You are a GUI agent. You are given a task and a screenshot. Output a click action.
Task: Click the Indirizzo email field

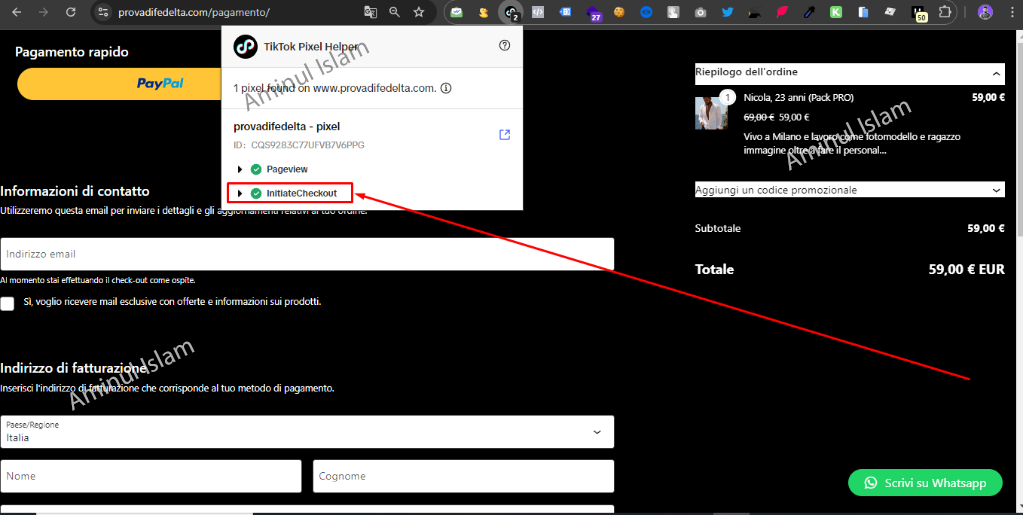pyautogui.click(x=307, y=254)
